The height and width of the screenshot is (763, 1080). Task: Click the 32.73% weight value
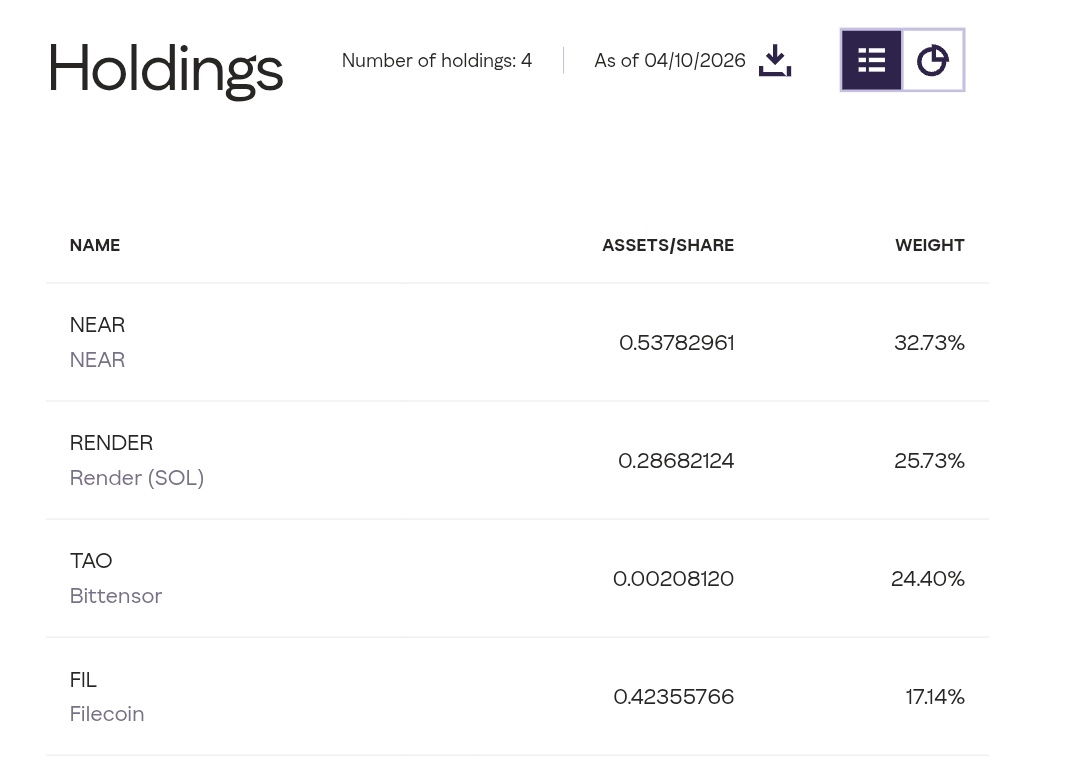pos(929,343)
